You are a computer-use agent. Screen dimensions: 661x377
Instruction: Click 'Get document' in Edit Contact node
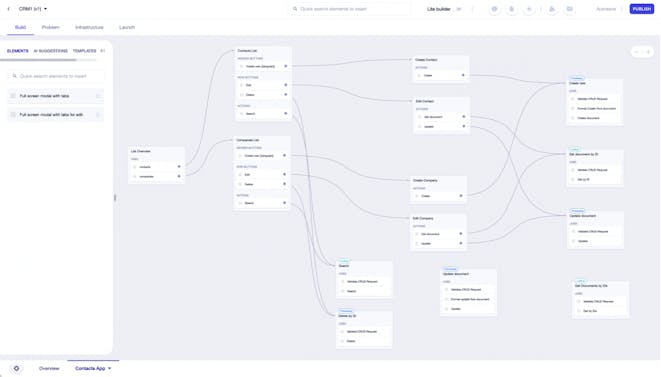click(x=441, y=117)
